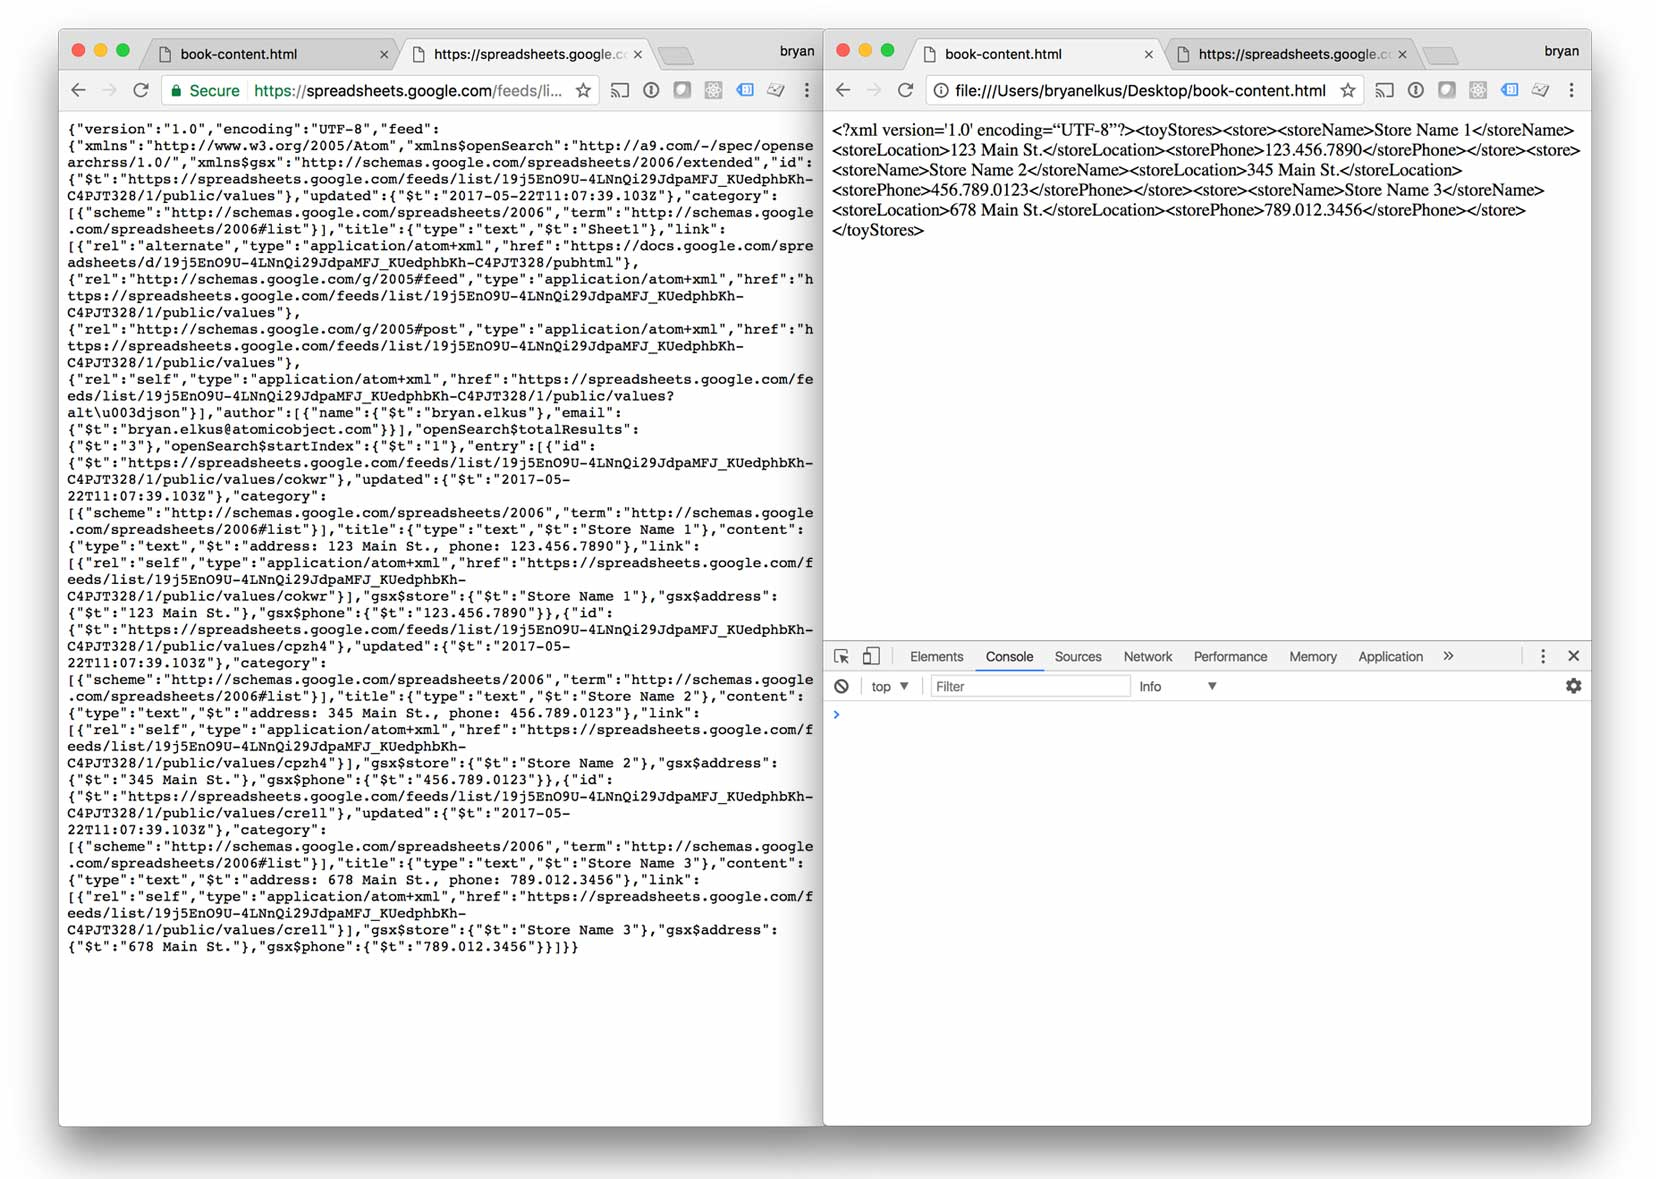Image resolution: width=1656 pixels, height=1179 pixels.
Task: Open the Info log level dropdown
Action: pos(1178,687)
